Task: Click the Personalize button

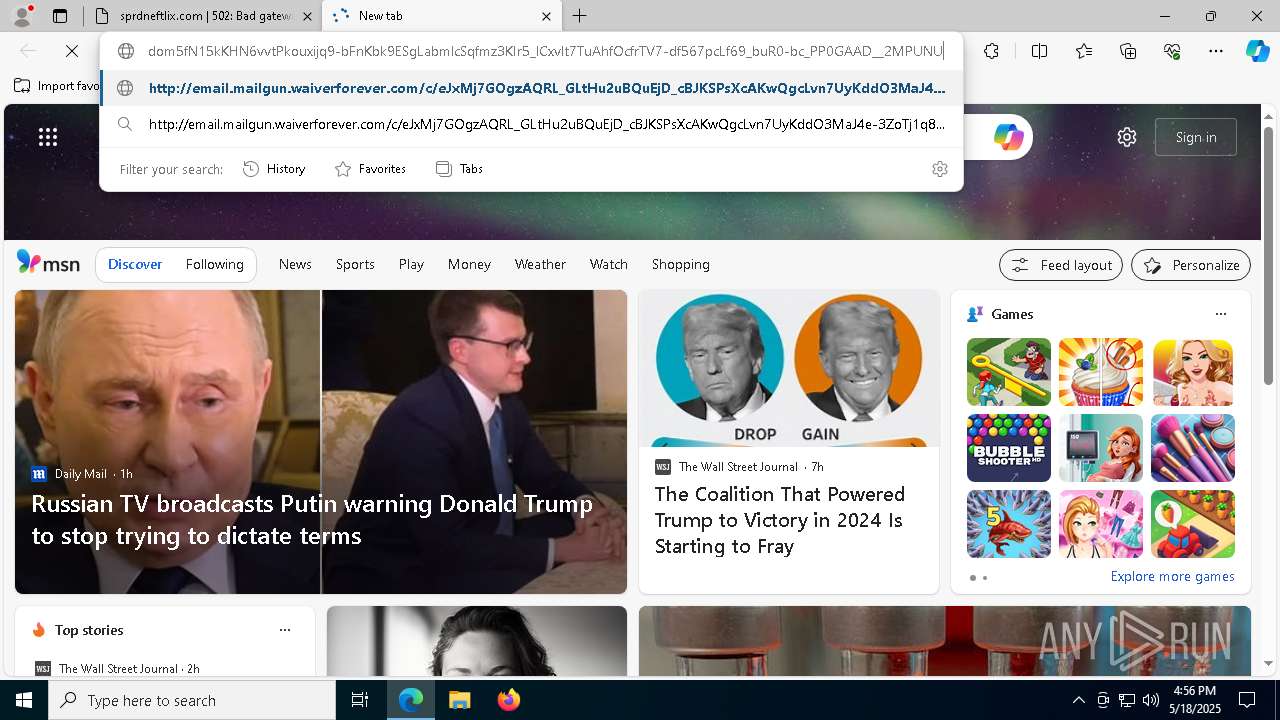Action: [1191, 265]
